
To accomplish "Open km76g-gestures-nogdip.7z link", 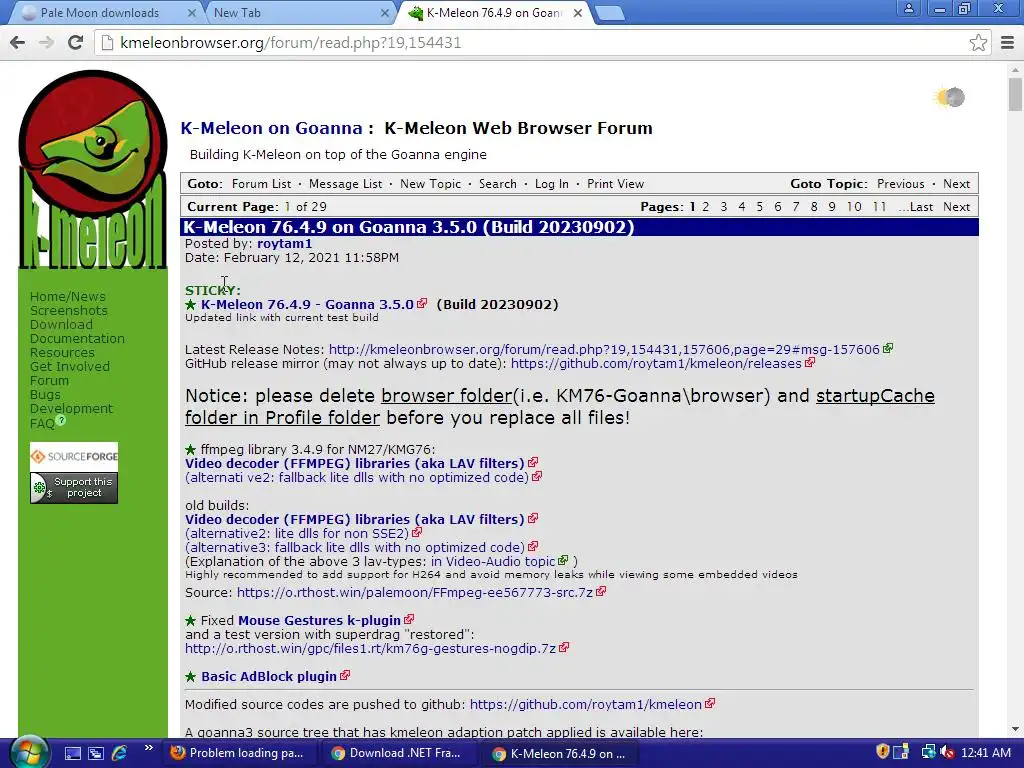I will point(370,648).
